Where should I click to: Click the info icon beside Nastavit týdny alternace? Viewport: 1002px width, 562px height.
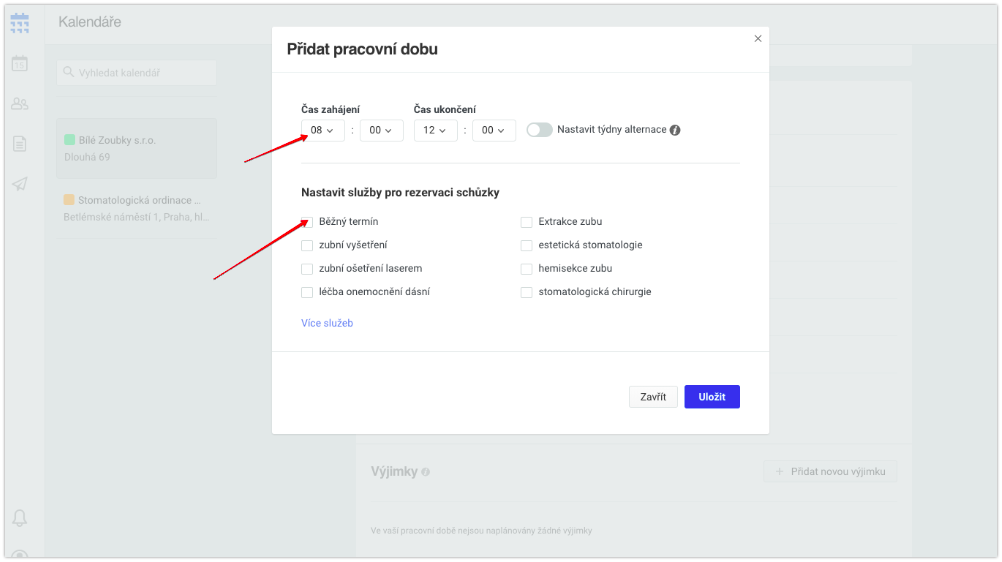(x=675, y=130)
